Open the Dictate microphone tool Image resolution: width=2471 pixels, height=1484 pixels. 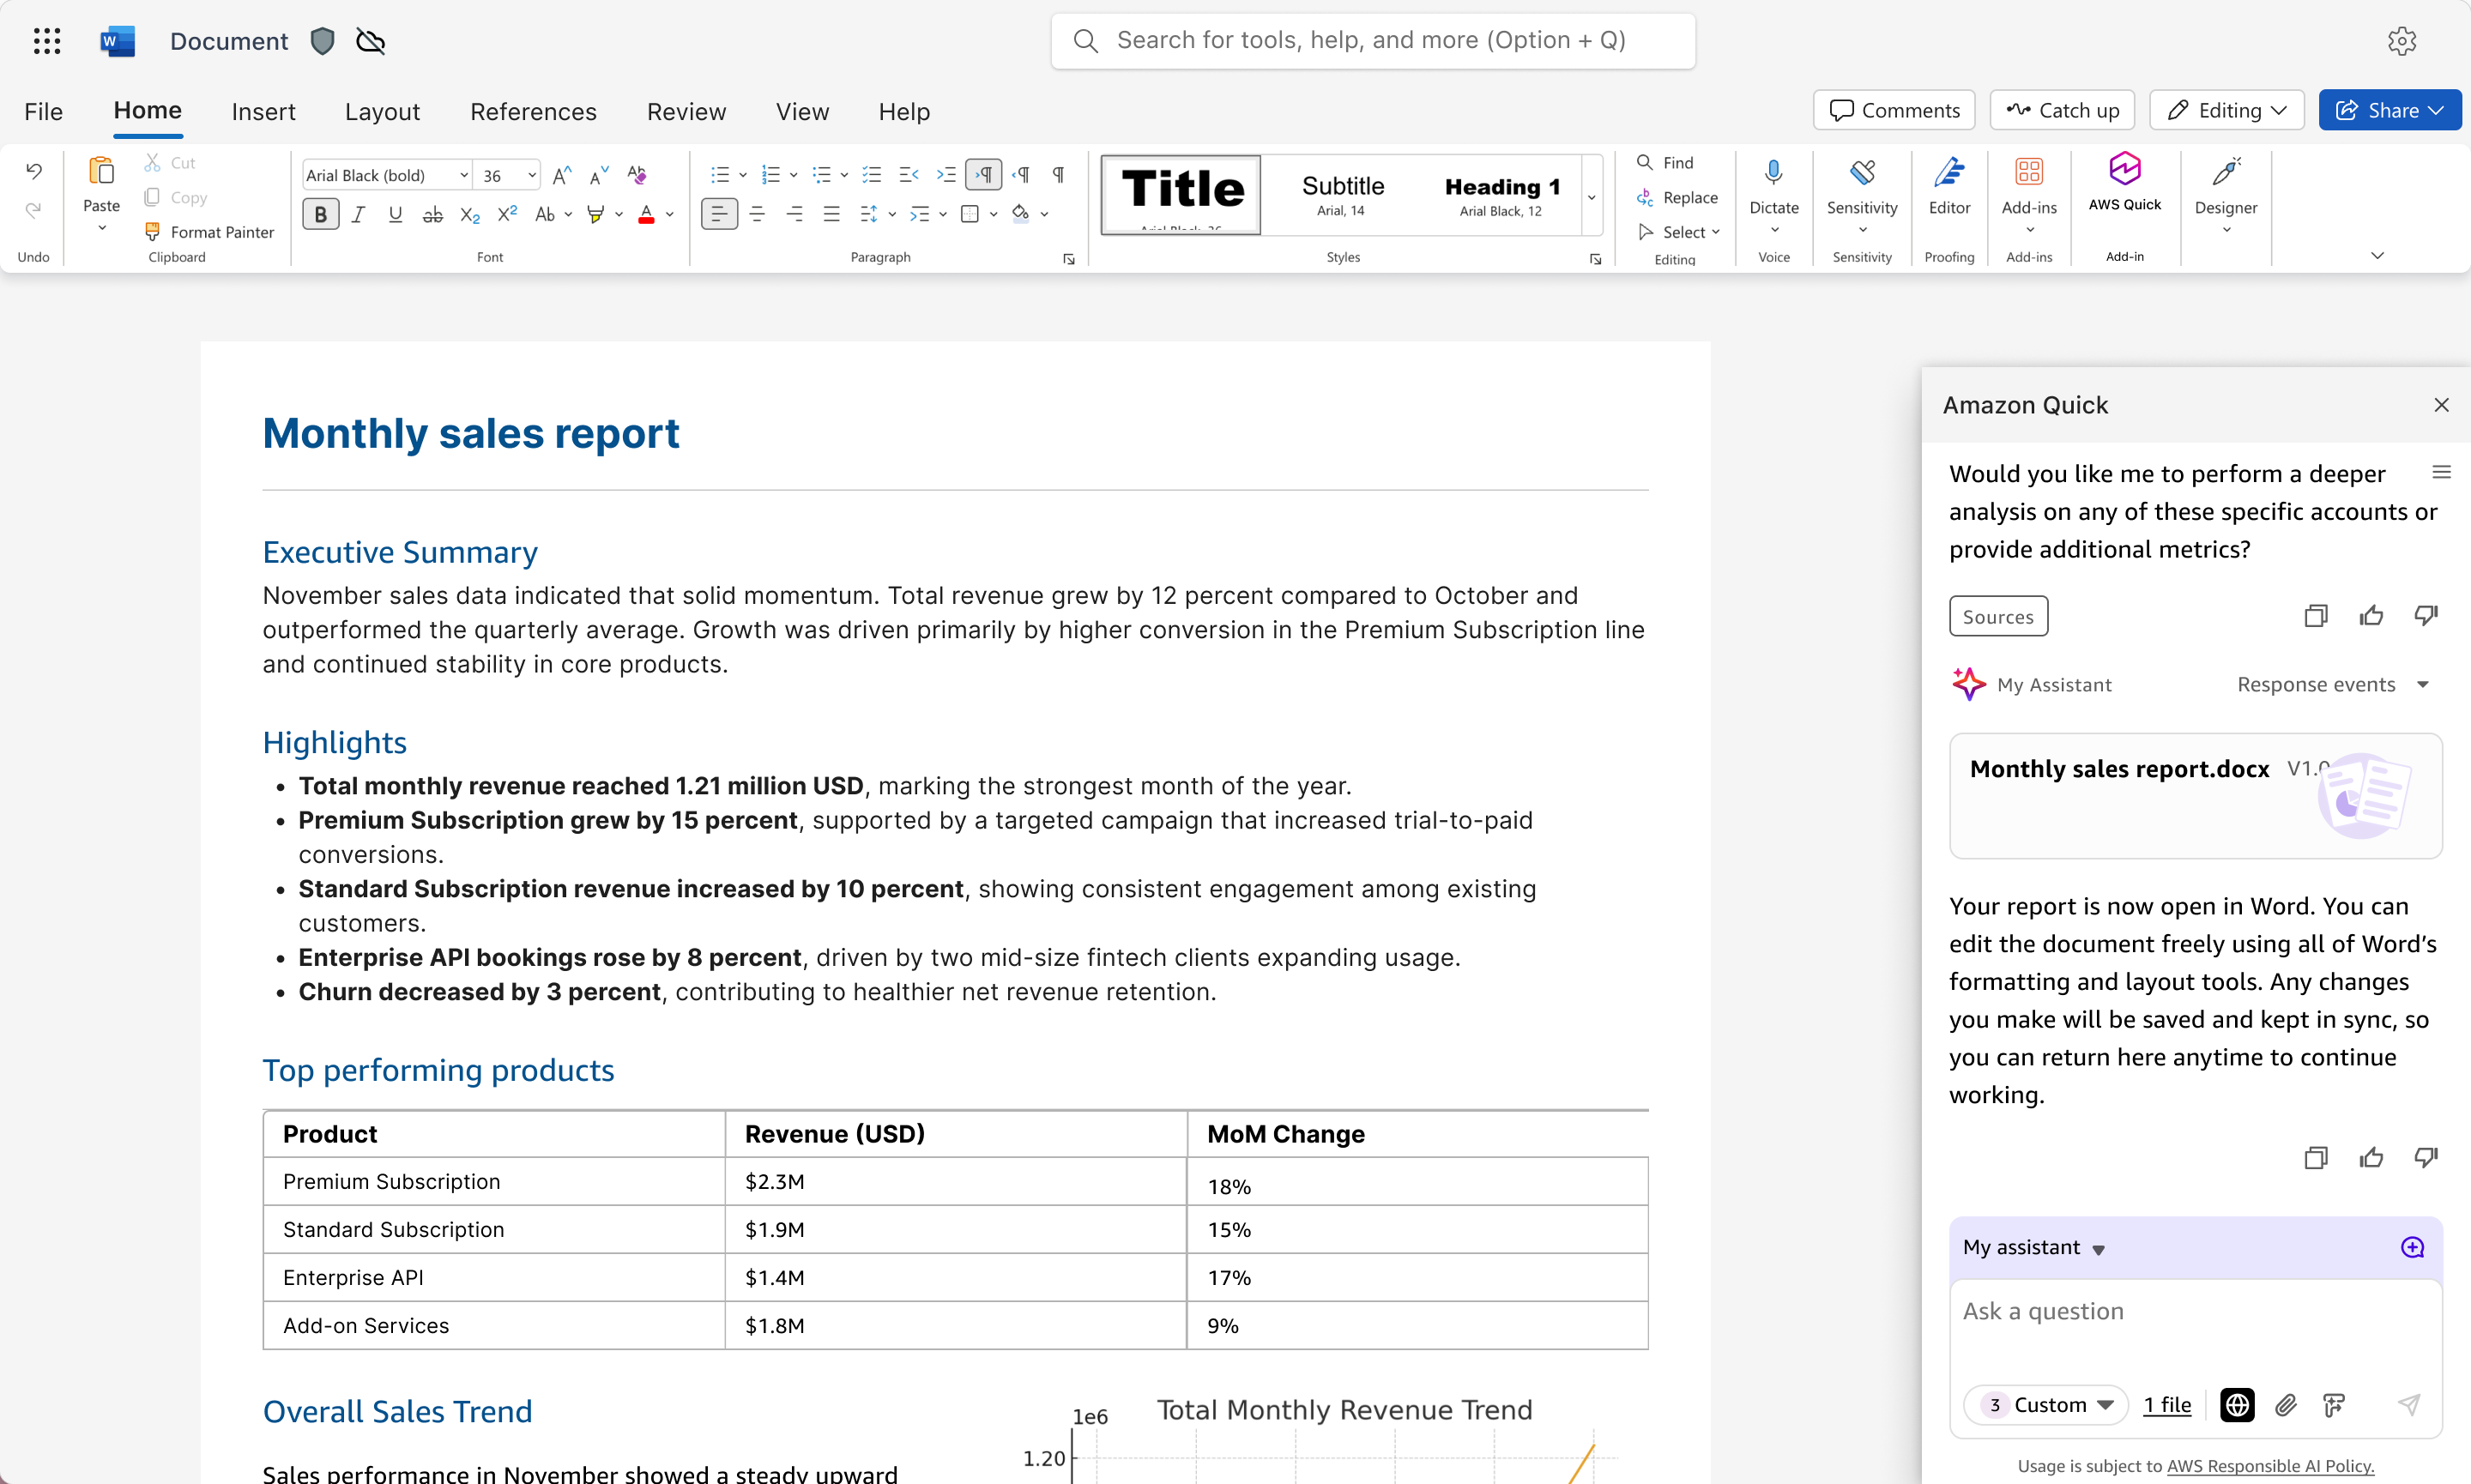coord(1773,174)
